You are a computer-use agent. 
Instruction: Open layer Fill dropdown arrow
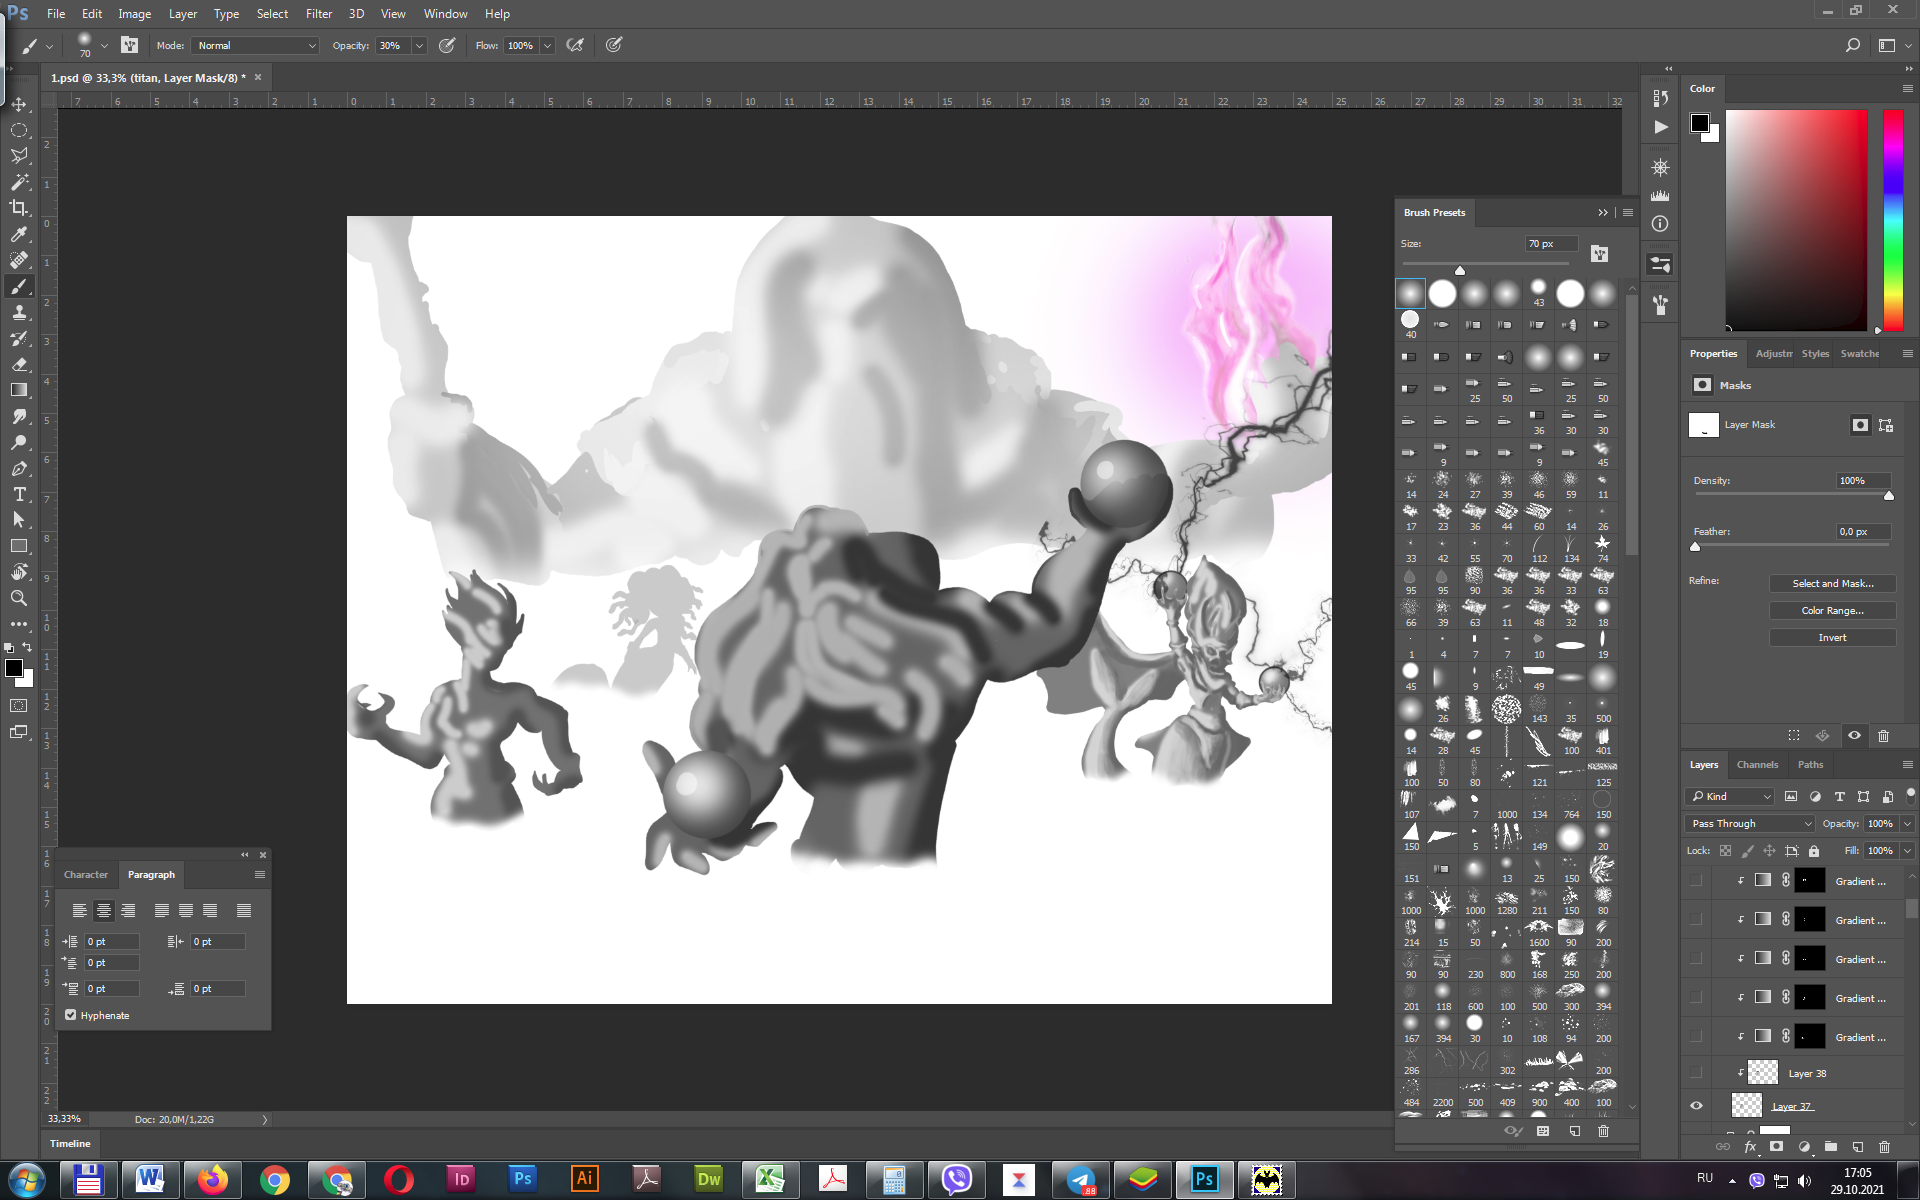[1907, 851]
